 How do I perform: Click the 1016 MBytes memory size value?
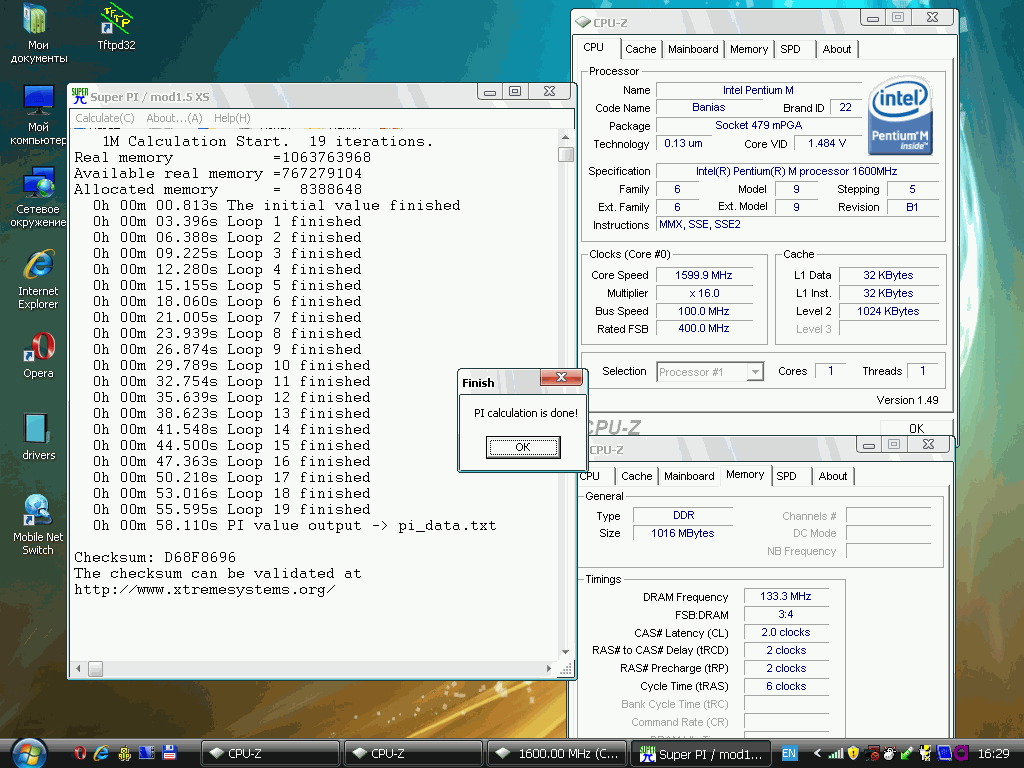pyautogui.click(x=682, y=533)
